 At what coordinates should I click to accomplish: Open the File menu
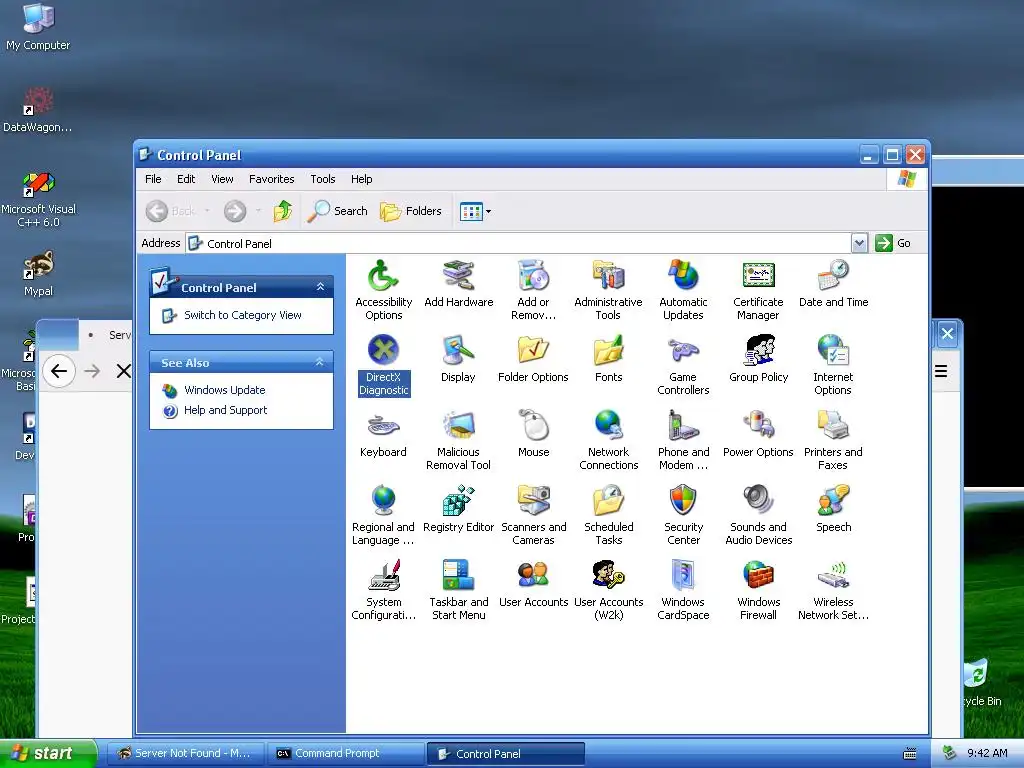pos(153,179)
